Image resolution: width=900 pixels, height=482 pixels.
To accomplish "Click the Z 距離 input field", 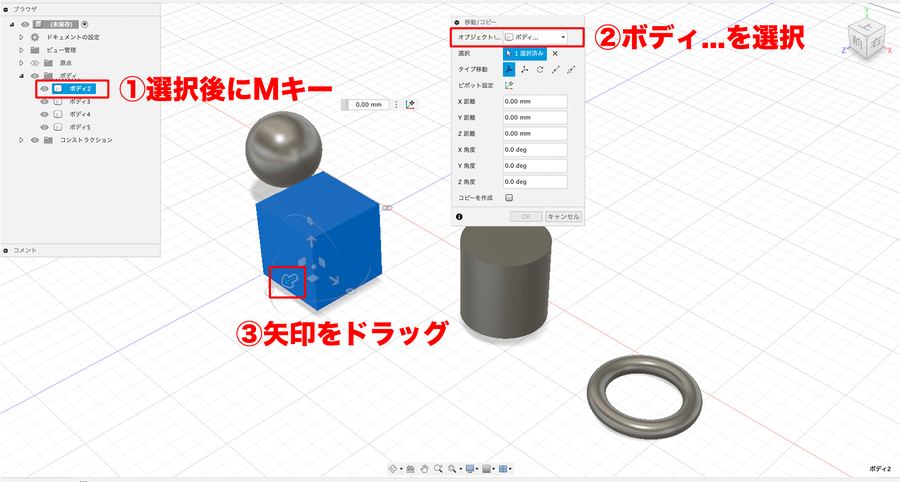I will pyautogui.click(x=535, y=134).
